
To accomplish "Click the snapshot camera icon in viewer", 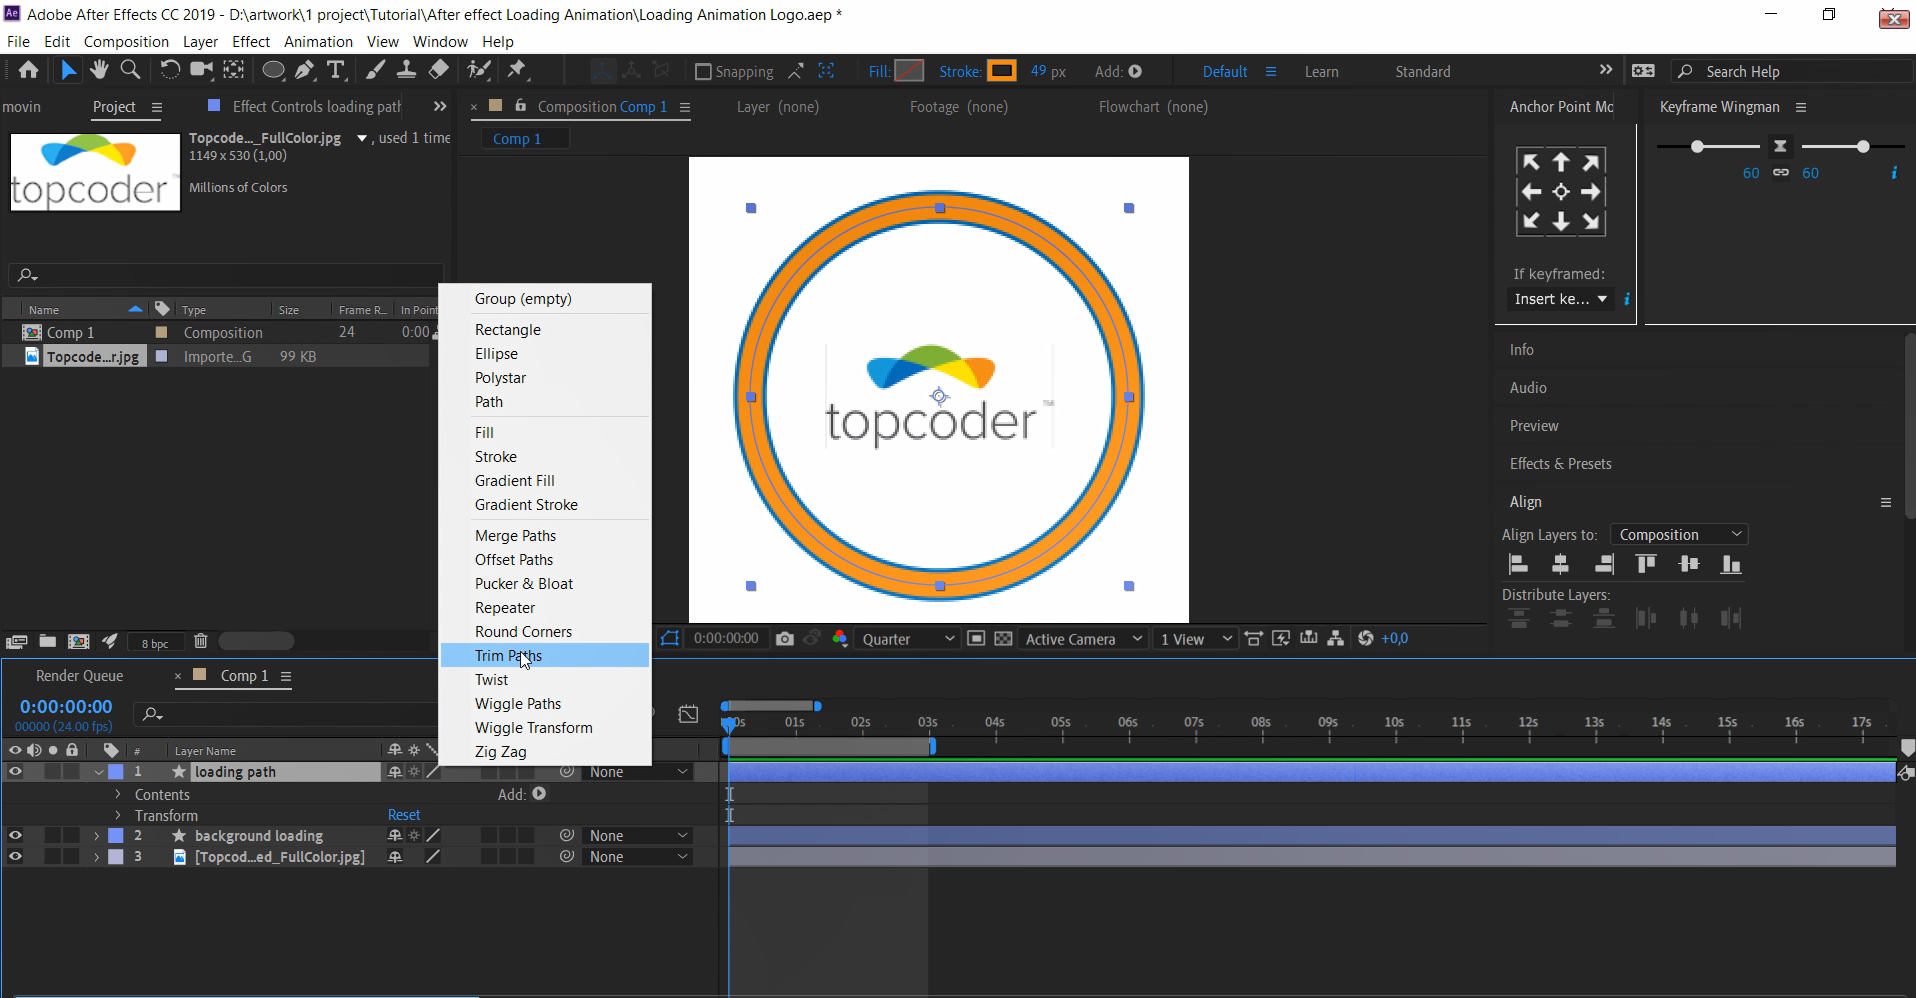I will point(785,638).
